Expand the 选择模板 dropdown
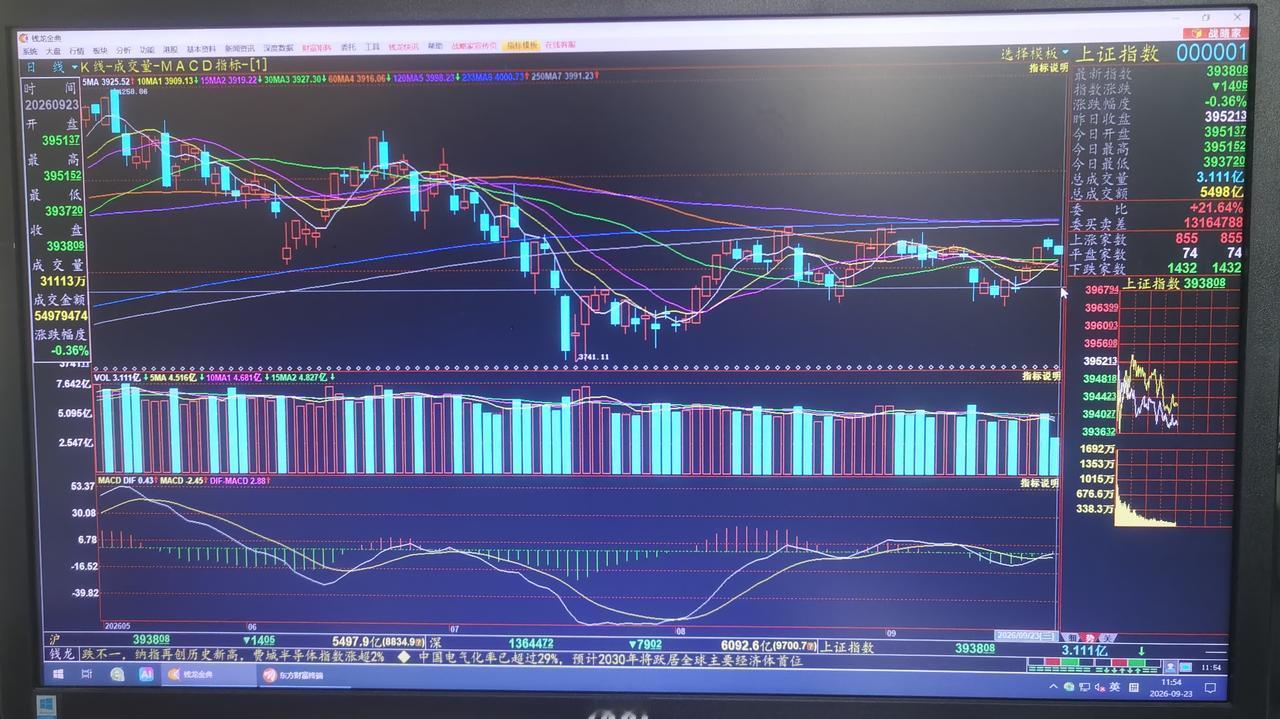This screenshot has width=1280, height=719. [x=1035, y=53]
